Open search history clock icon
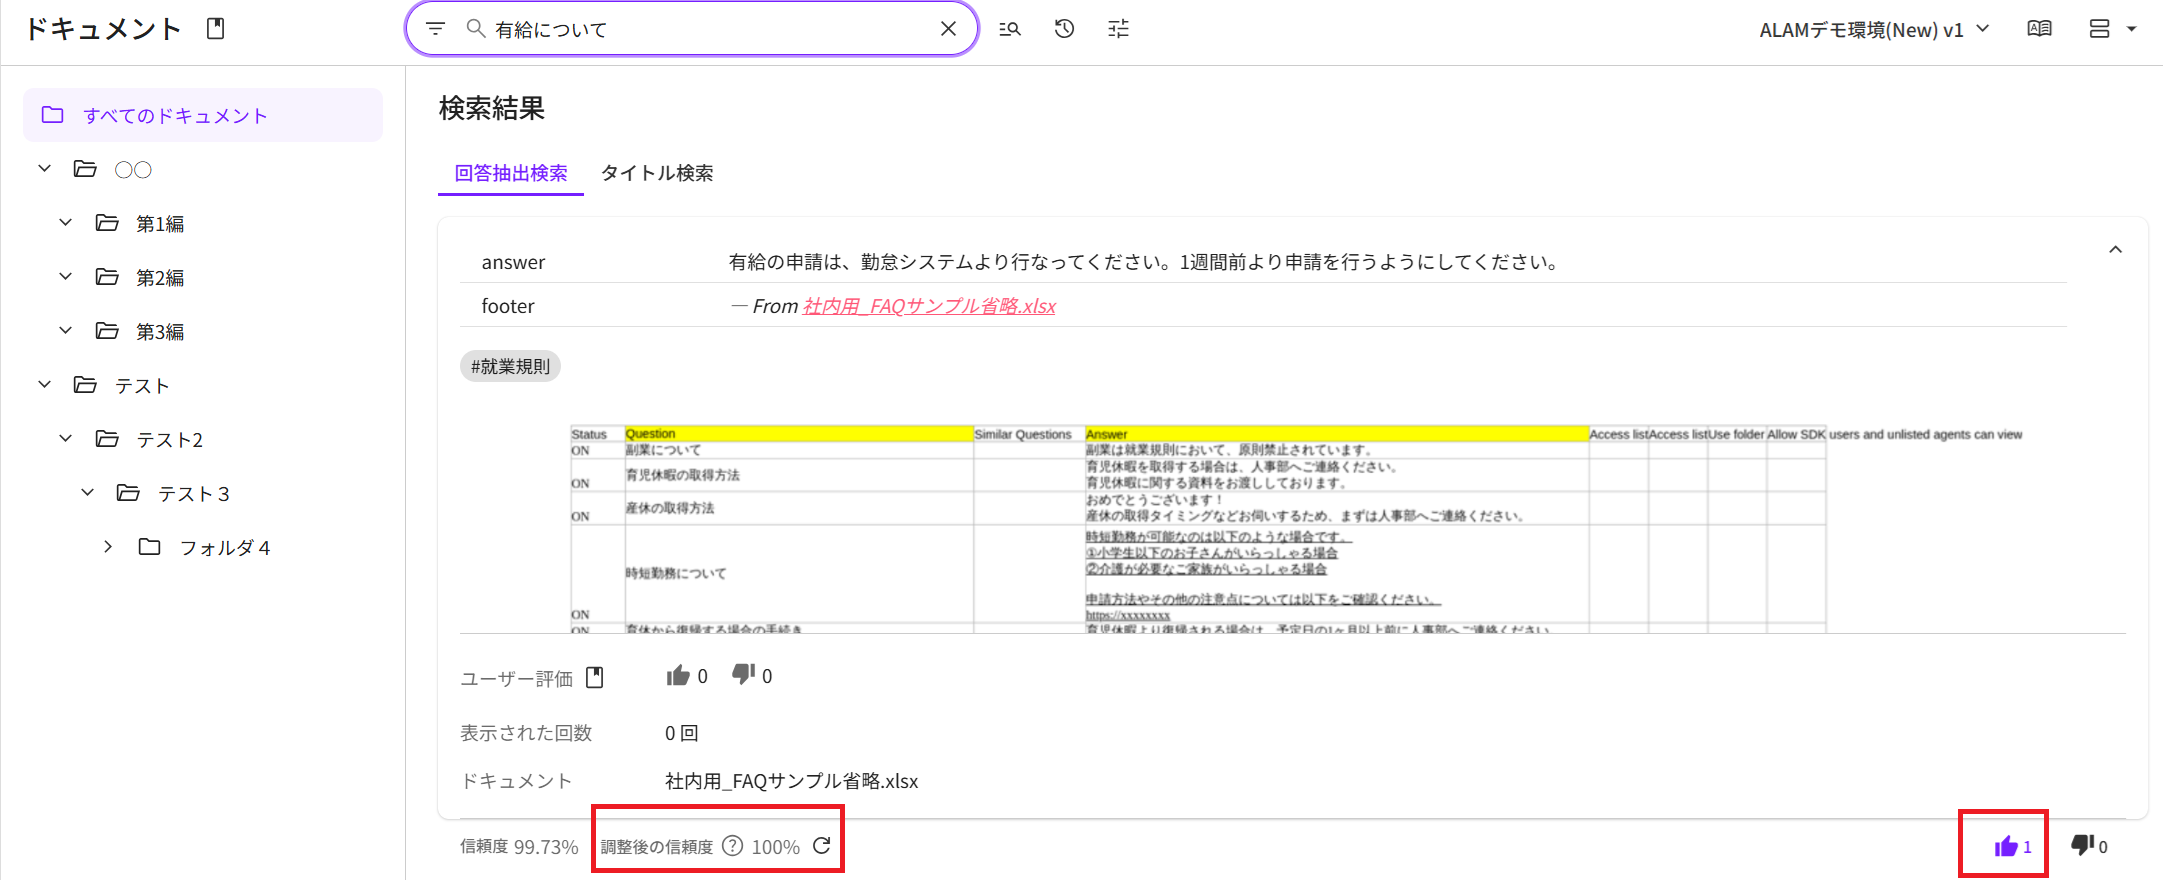 click(1064, 29)
